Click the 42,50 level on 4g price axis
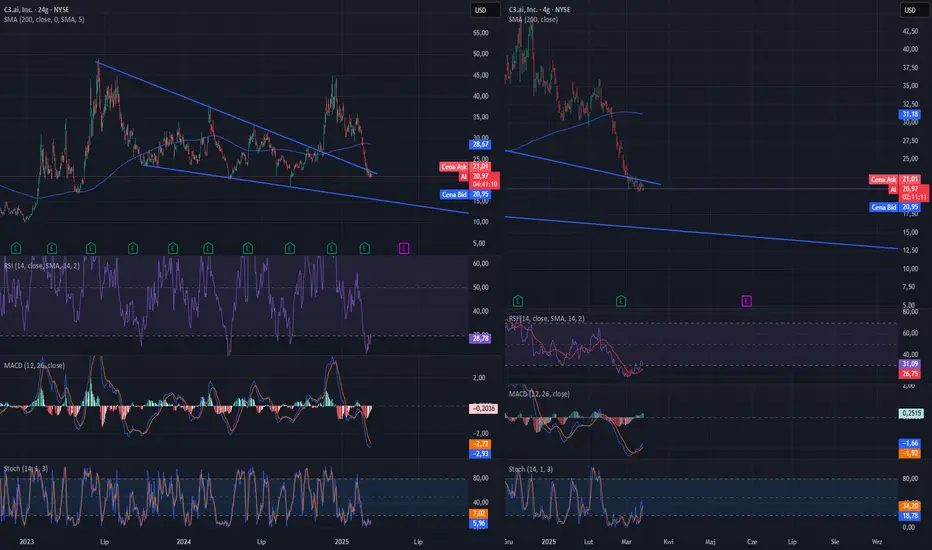 coord(910,31)
